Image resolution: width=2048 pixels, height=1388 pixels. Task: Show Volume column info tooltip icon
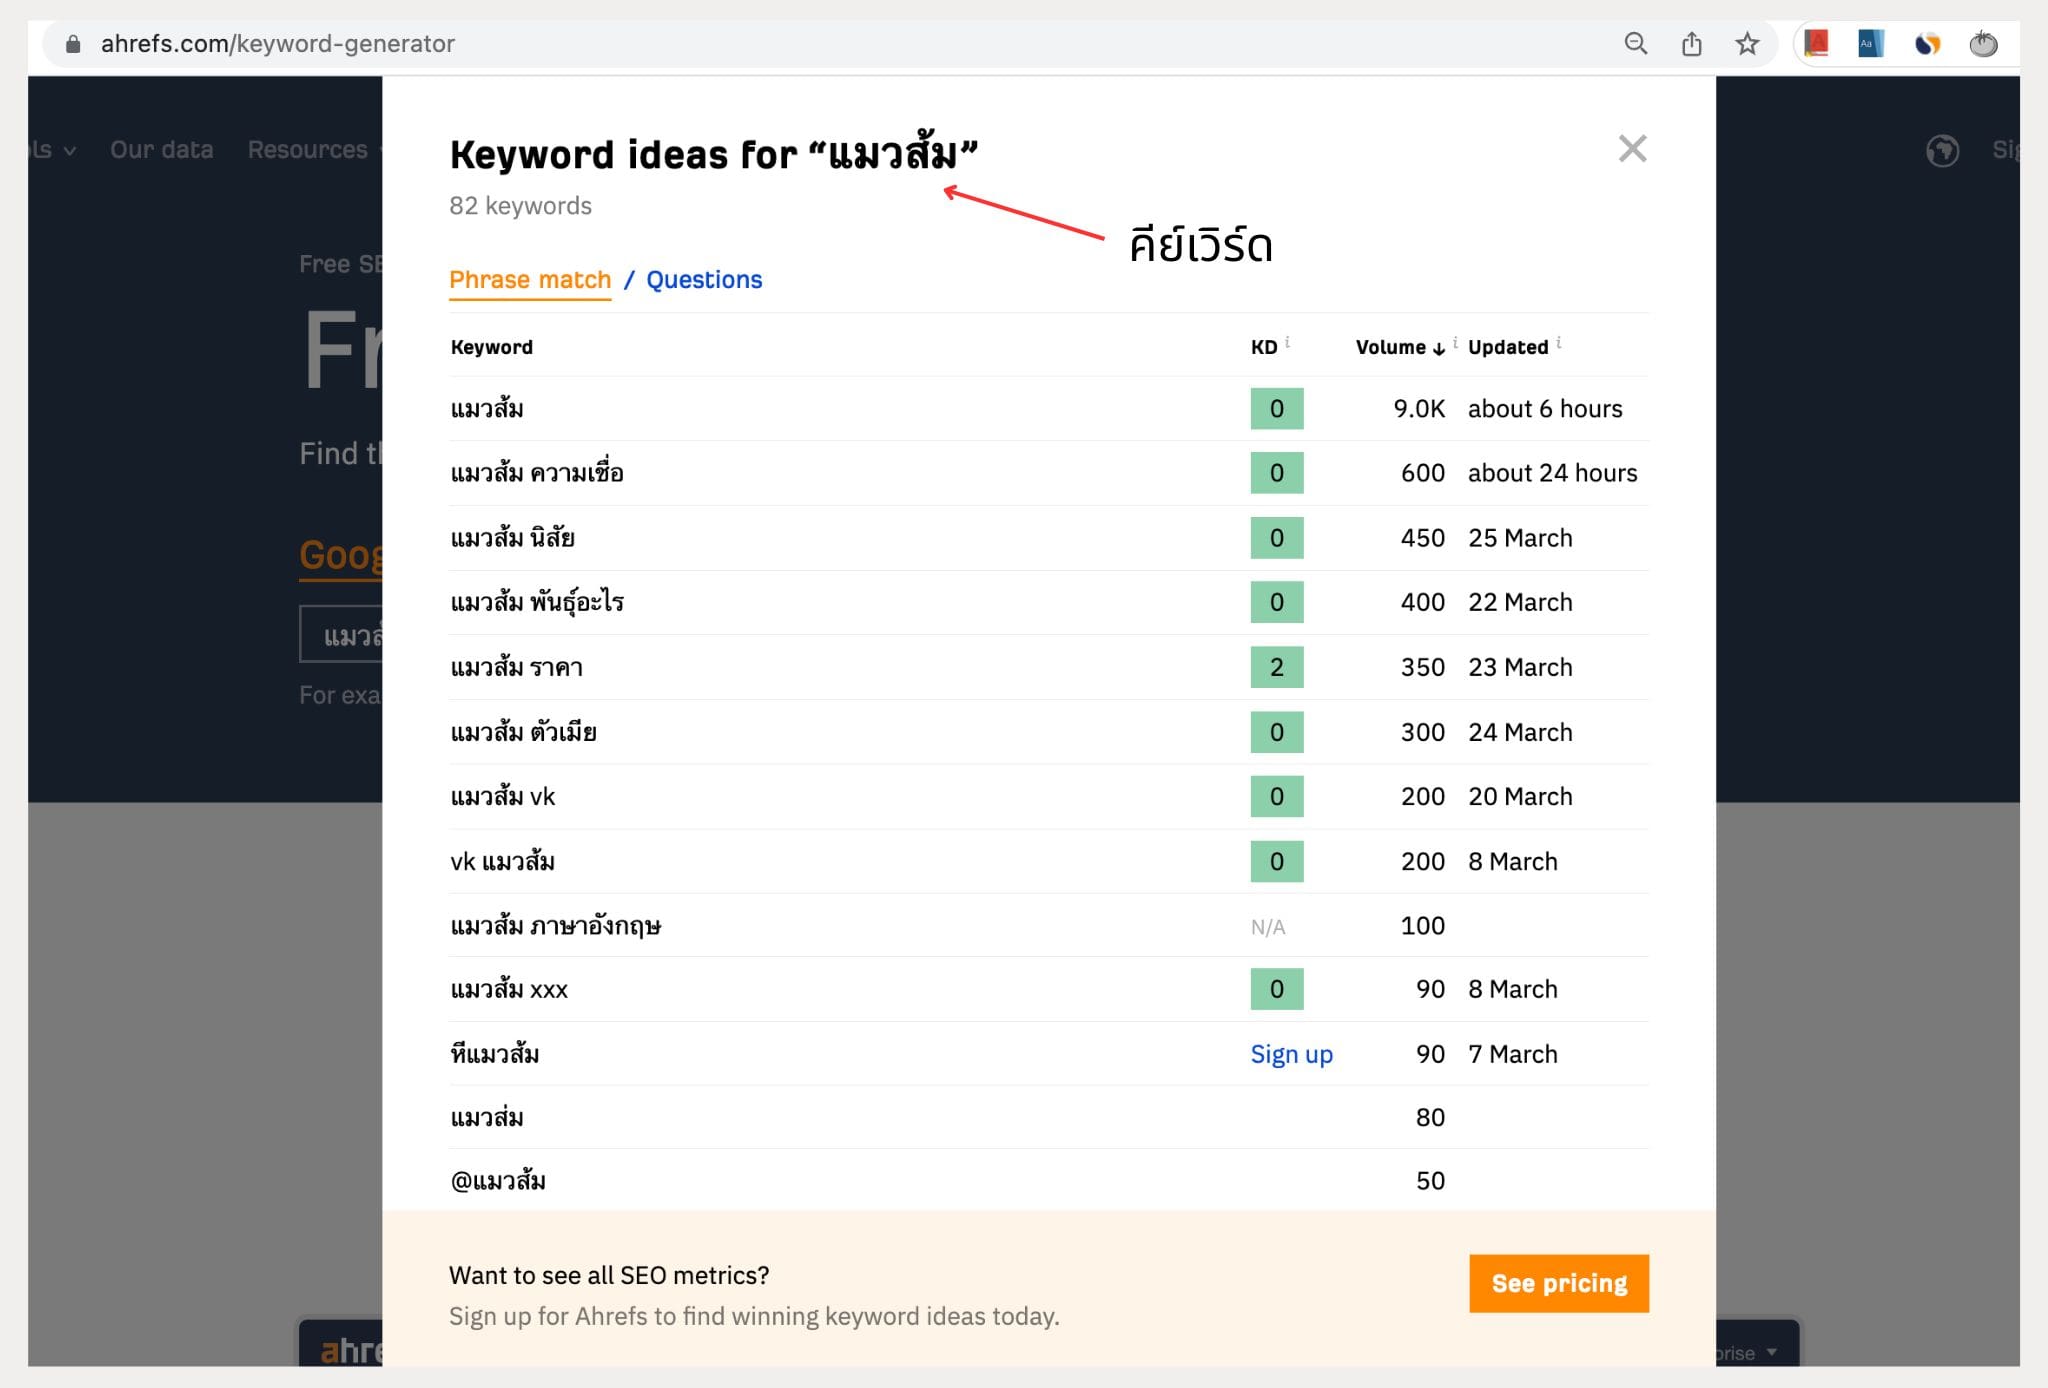click(1455, 342)
